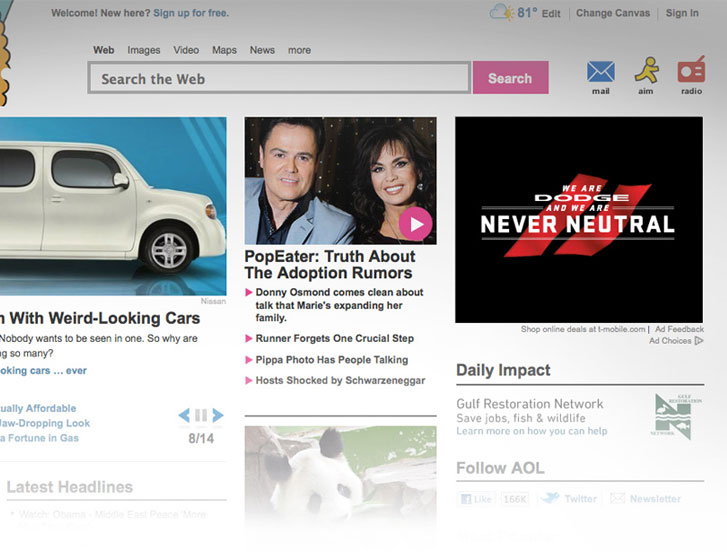Go to previous slide in carousel
The image size is (727, 552).
click(184, 415)
